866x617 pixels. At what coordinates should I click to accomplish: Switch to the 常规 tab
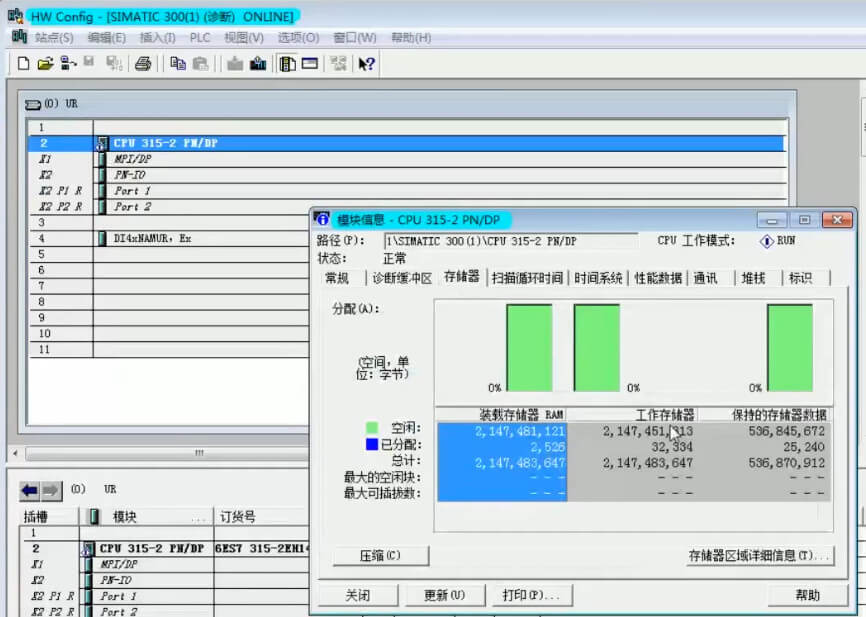pyautogui.click(x=337, y=278)
